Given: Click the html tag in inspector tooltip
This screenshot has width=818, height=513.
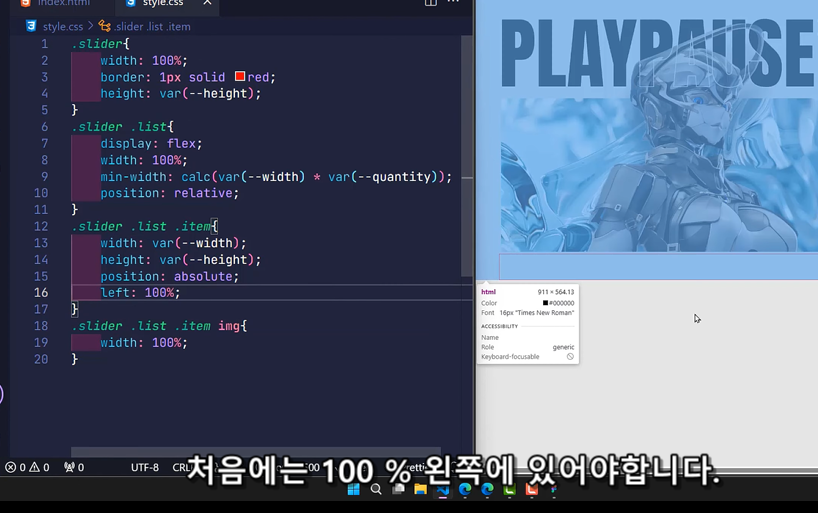Looking at the screenshot, I should coord(488,292).
